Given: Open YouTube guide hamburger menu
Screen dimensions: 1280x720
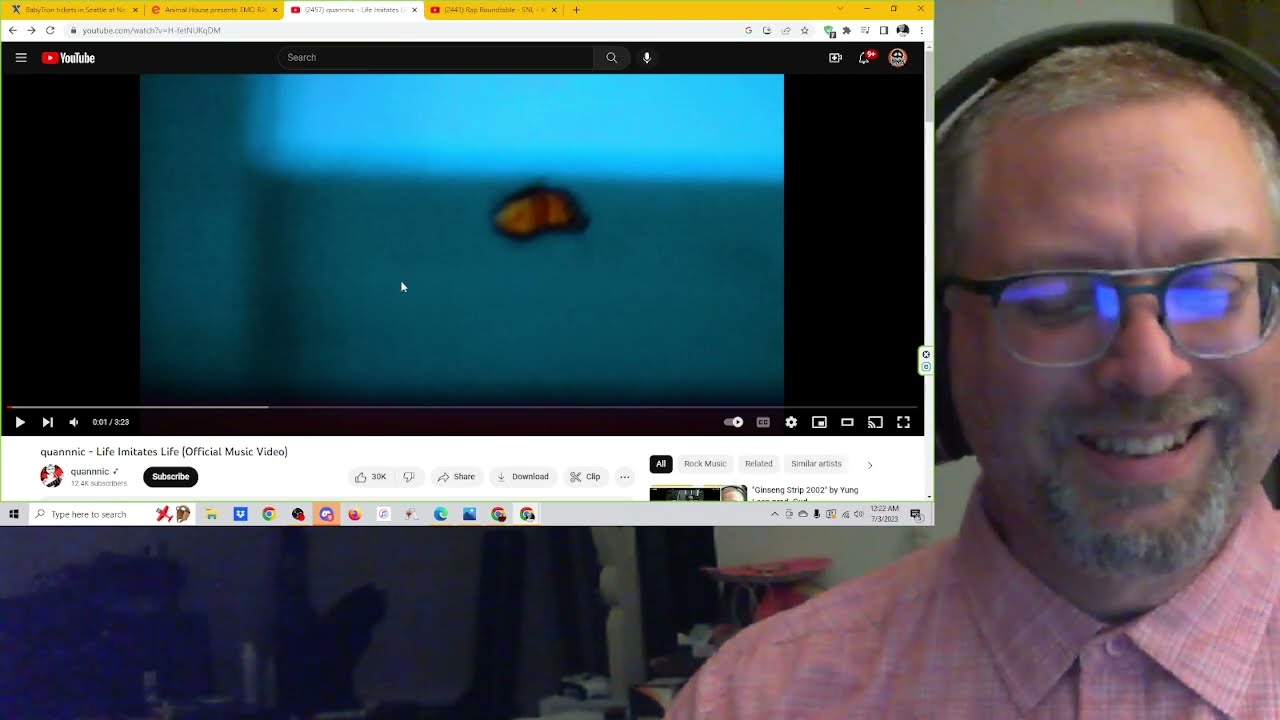Looking at the screenshot, I should tap(21, 58).
